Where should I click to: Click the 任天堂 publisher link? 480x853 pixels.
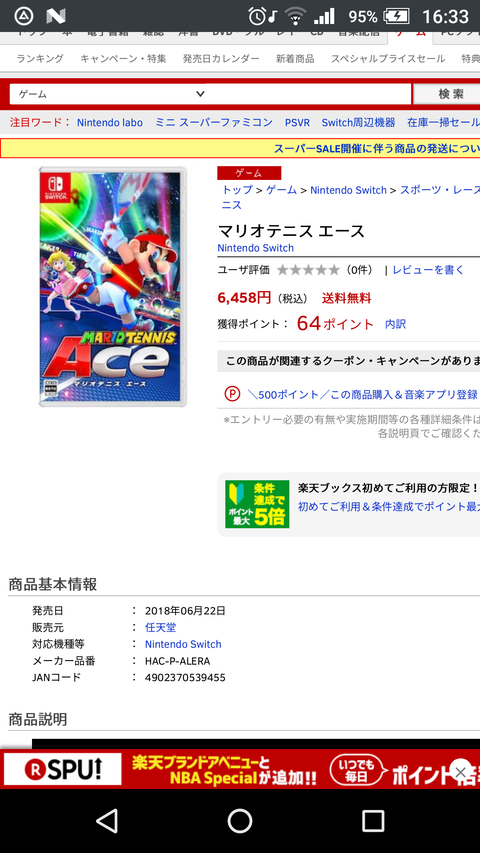(x=161, y=627)
